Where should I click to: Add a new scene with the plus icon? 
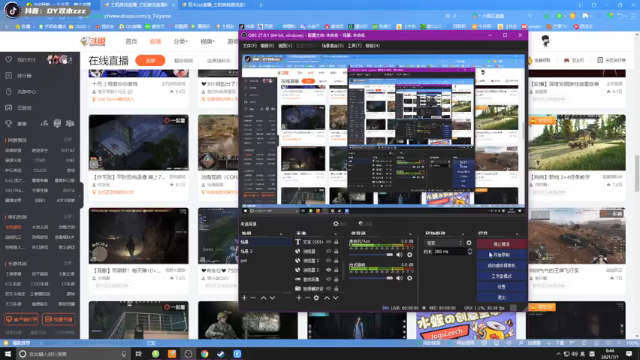point(244,298)
